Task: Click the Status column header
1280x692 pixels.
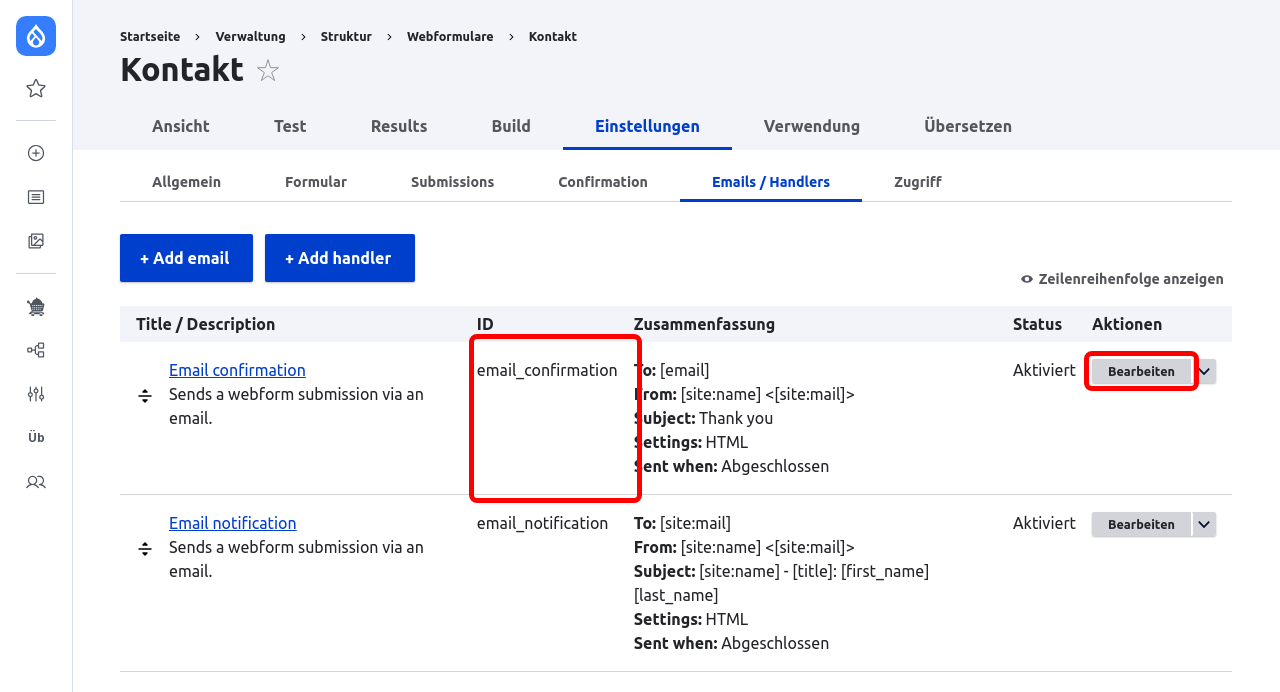Action: point(1037,324)
